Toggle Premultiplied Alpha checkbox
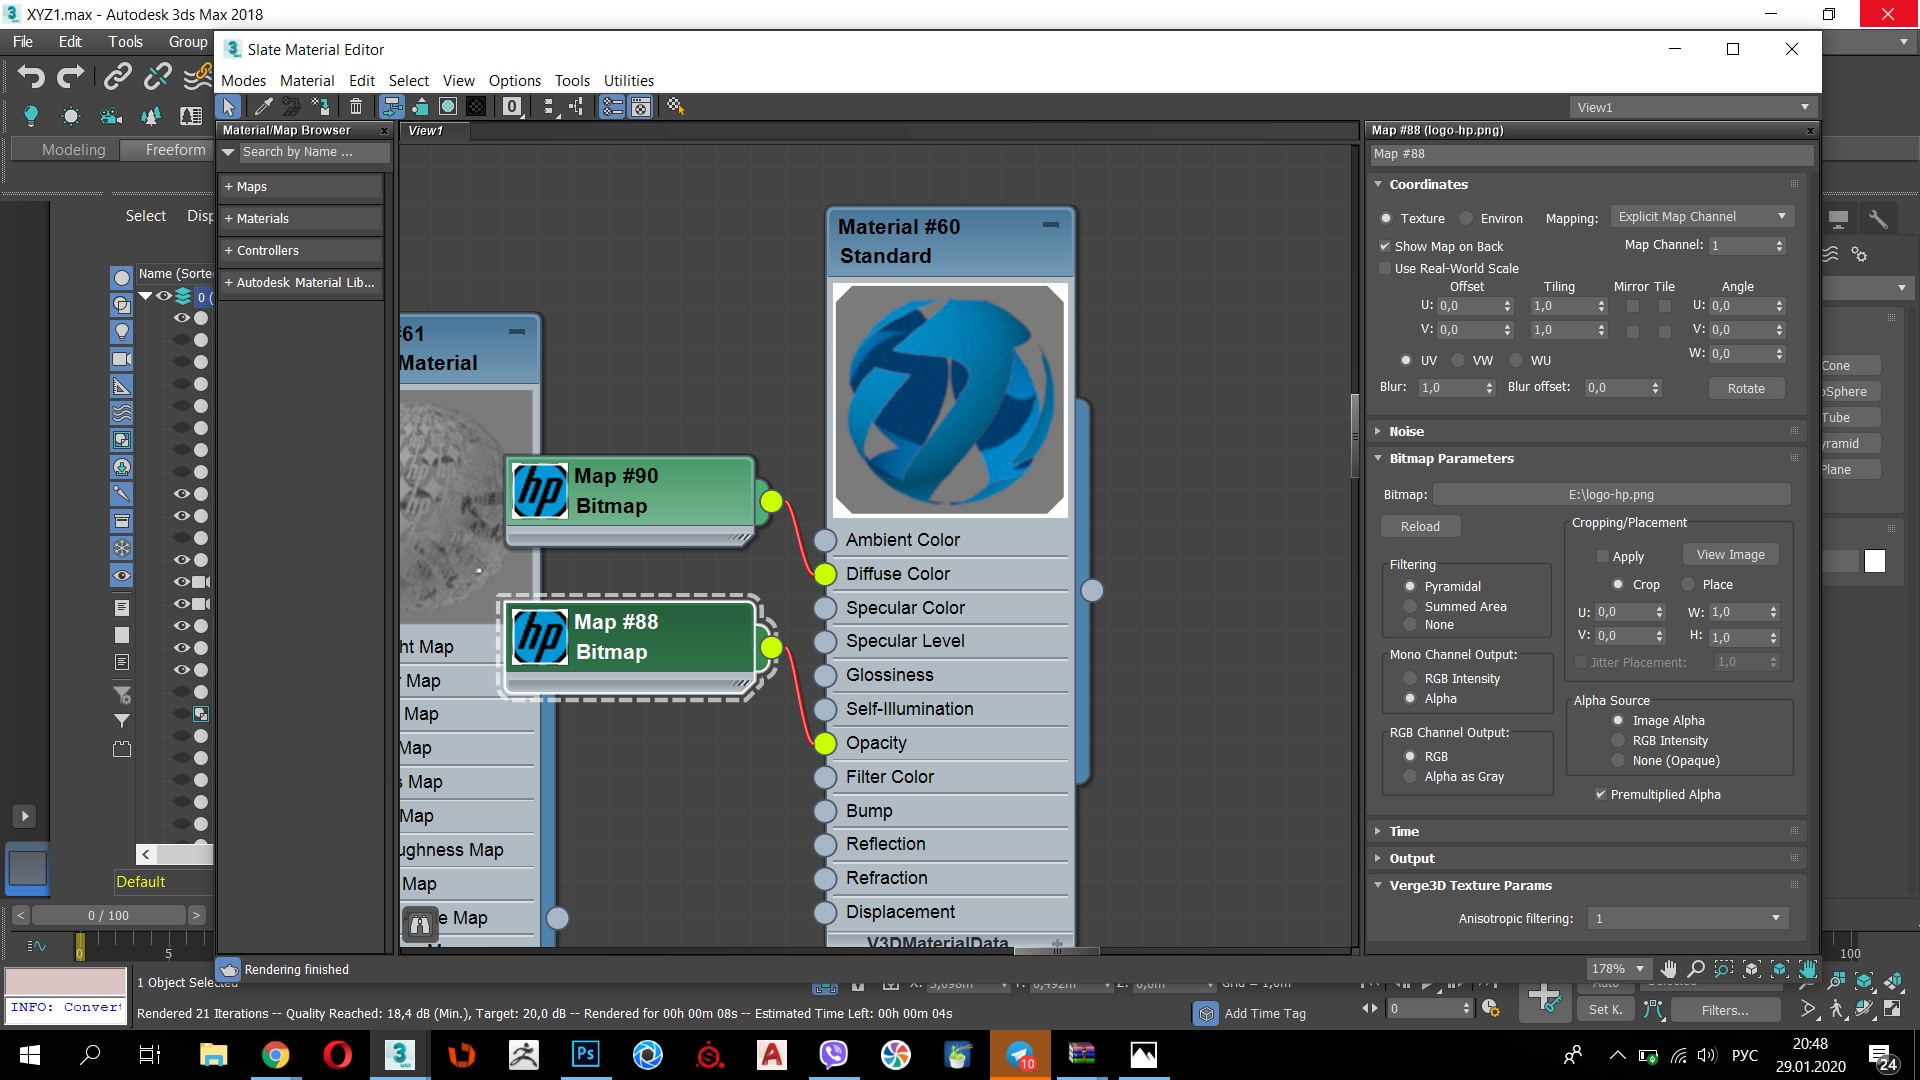The height and width of the screenshot is (1080, 1920). point(1601,794)
